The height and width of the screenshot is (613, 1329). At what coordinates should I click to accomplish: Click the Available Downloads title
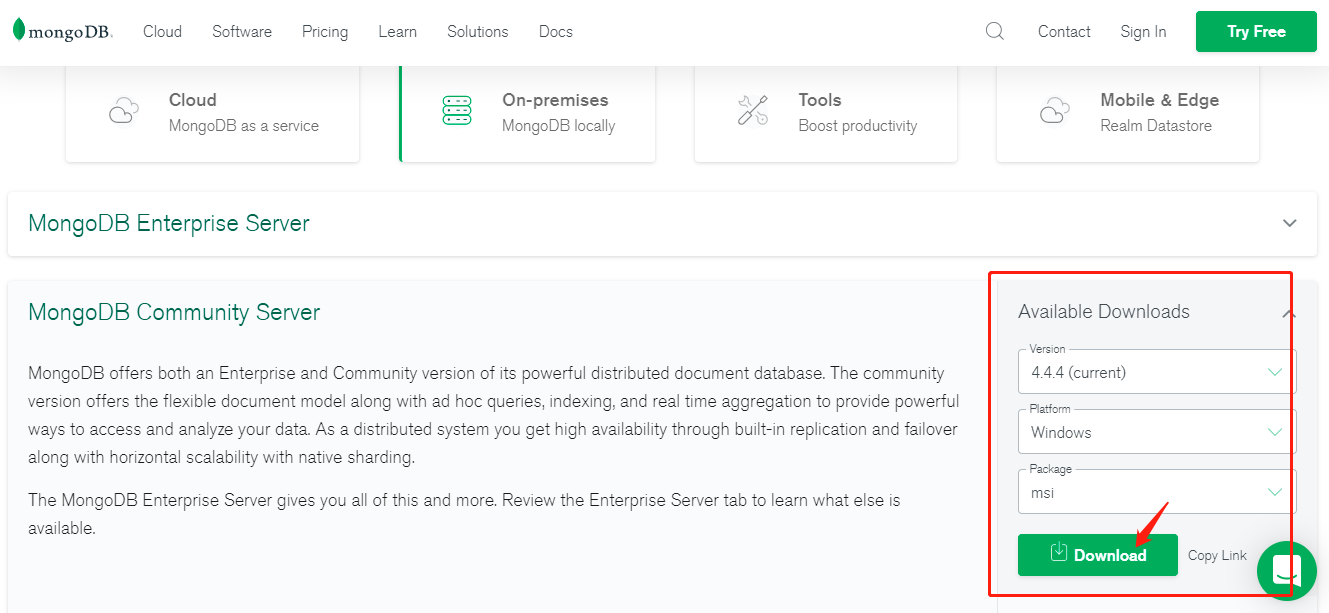point(1104,312)
